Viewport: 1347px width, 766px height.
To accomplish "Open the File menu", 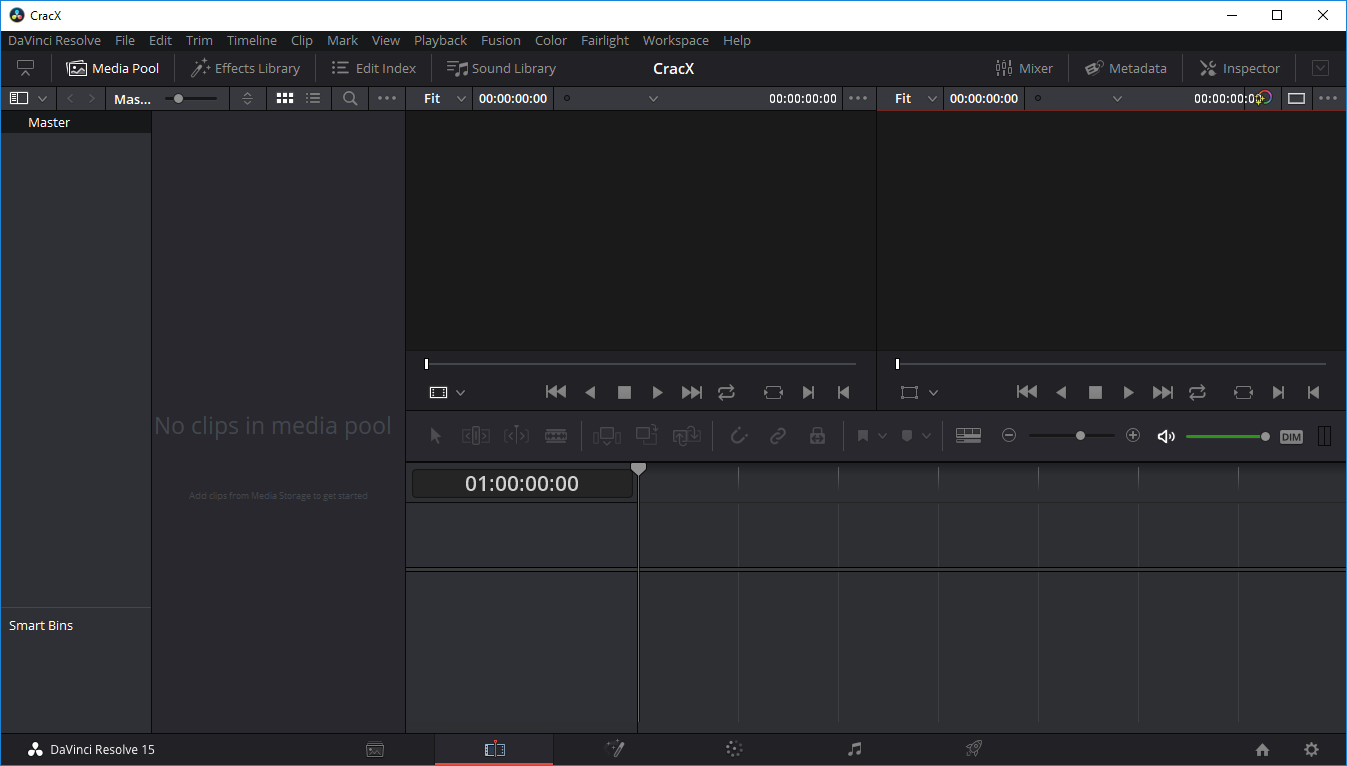I will (x=125, y=40).
